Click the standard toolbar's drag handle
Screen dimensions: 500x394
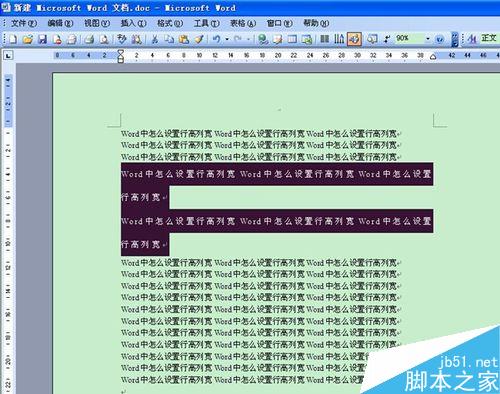coord(4,39)
